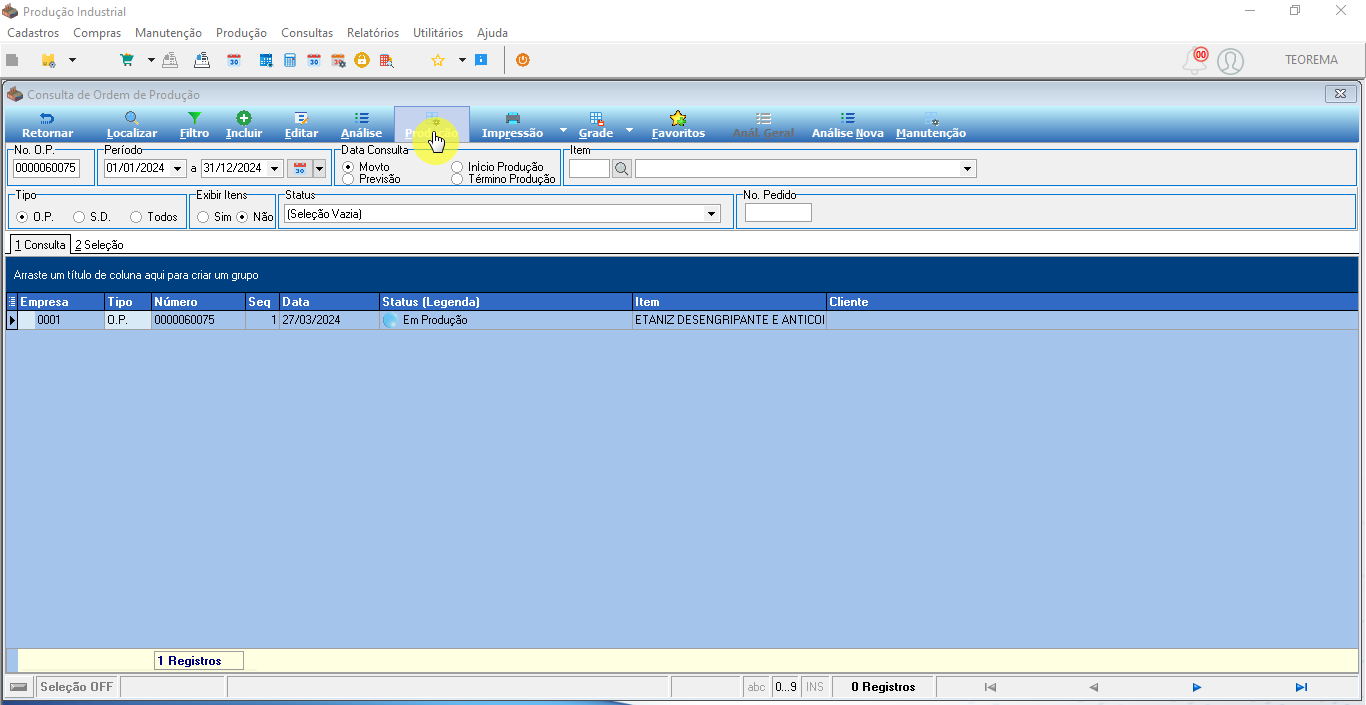Click the Favoritos star icon

[x=678, y=118]
